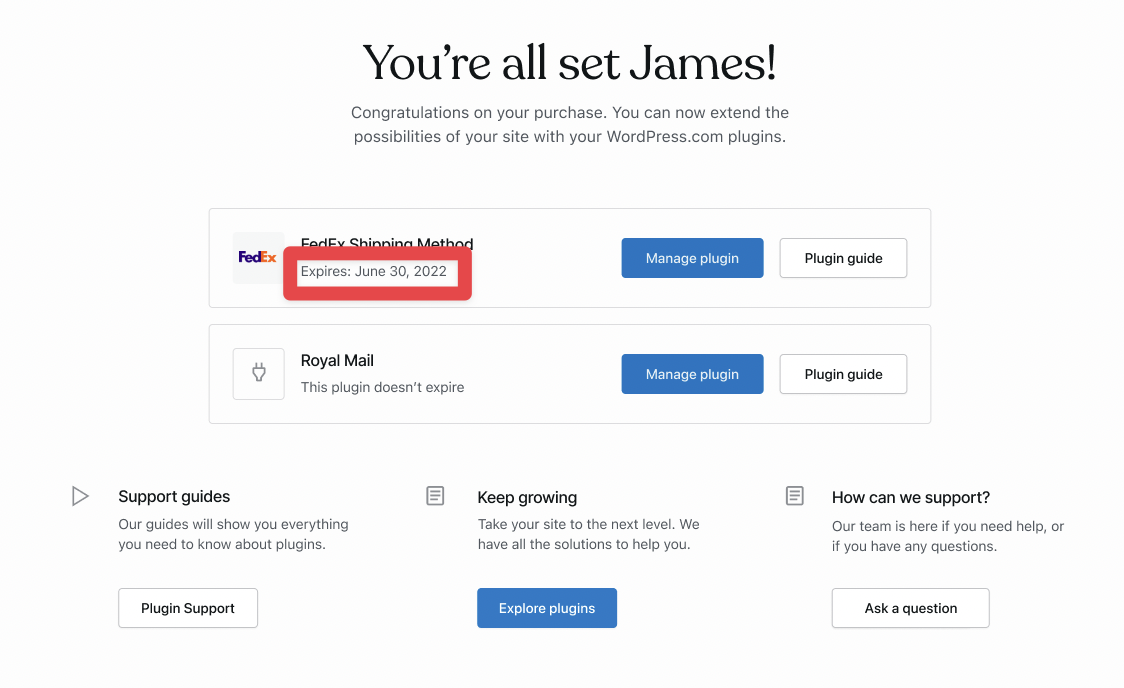Open the FedEx Plugin guide
Screen dimensions: 1124x688
coord(843,257)
